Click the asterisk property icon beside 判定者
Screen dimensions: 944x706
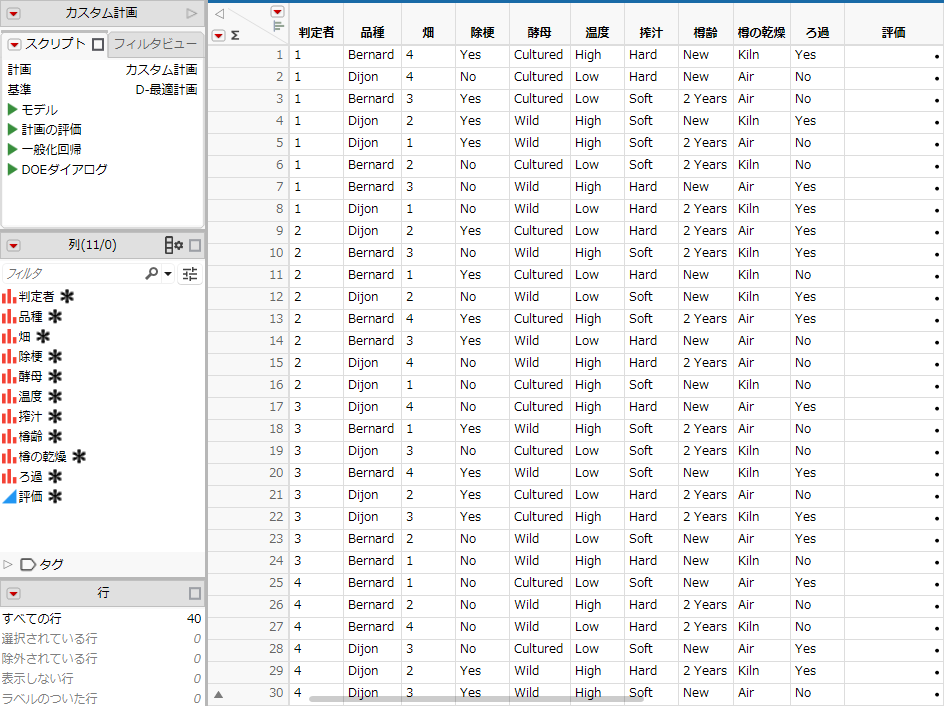67,296
